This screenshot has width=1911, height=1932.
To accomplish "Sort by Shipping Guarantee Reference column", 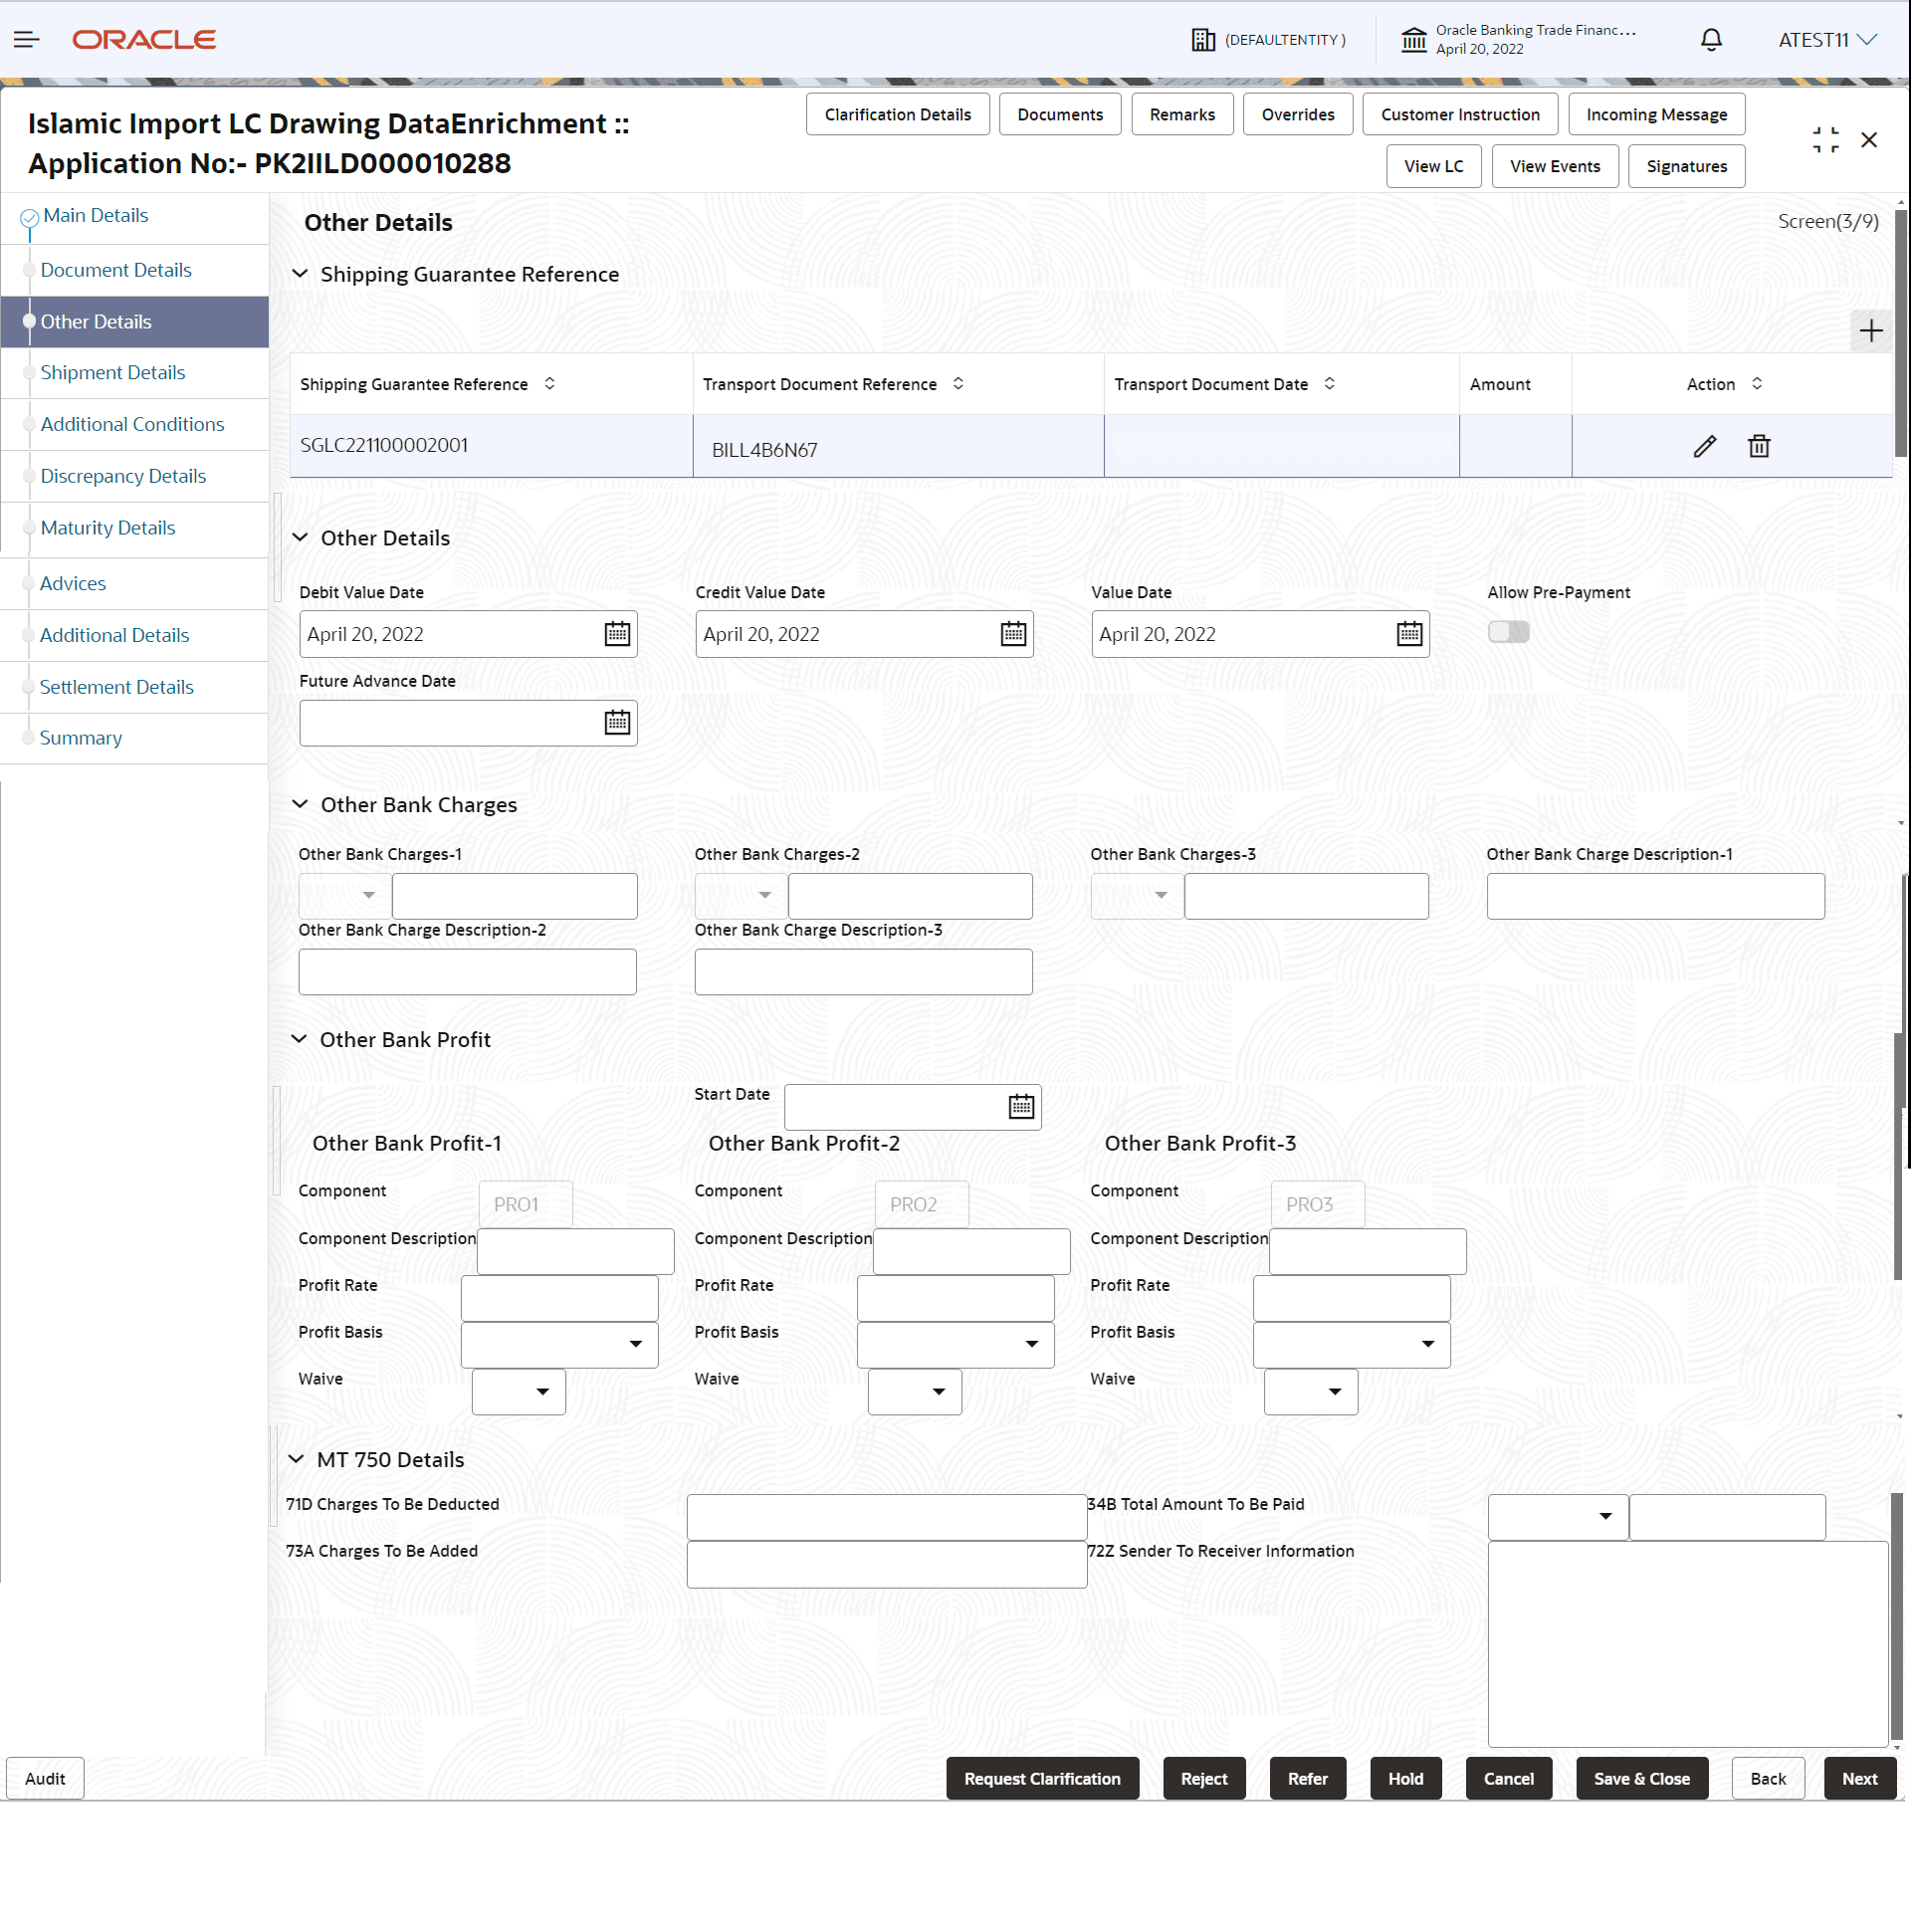I will point(550,384).
